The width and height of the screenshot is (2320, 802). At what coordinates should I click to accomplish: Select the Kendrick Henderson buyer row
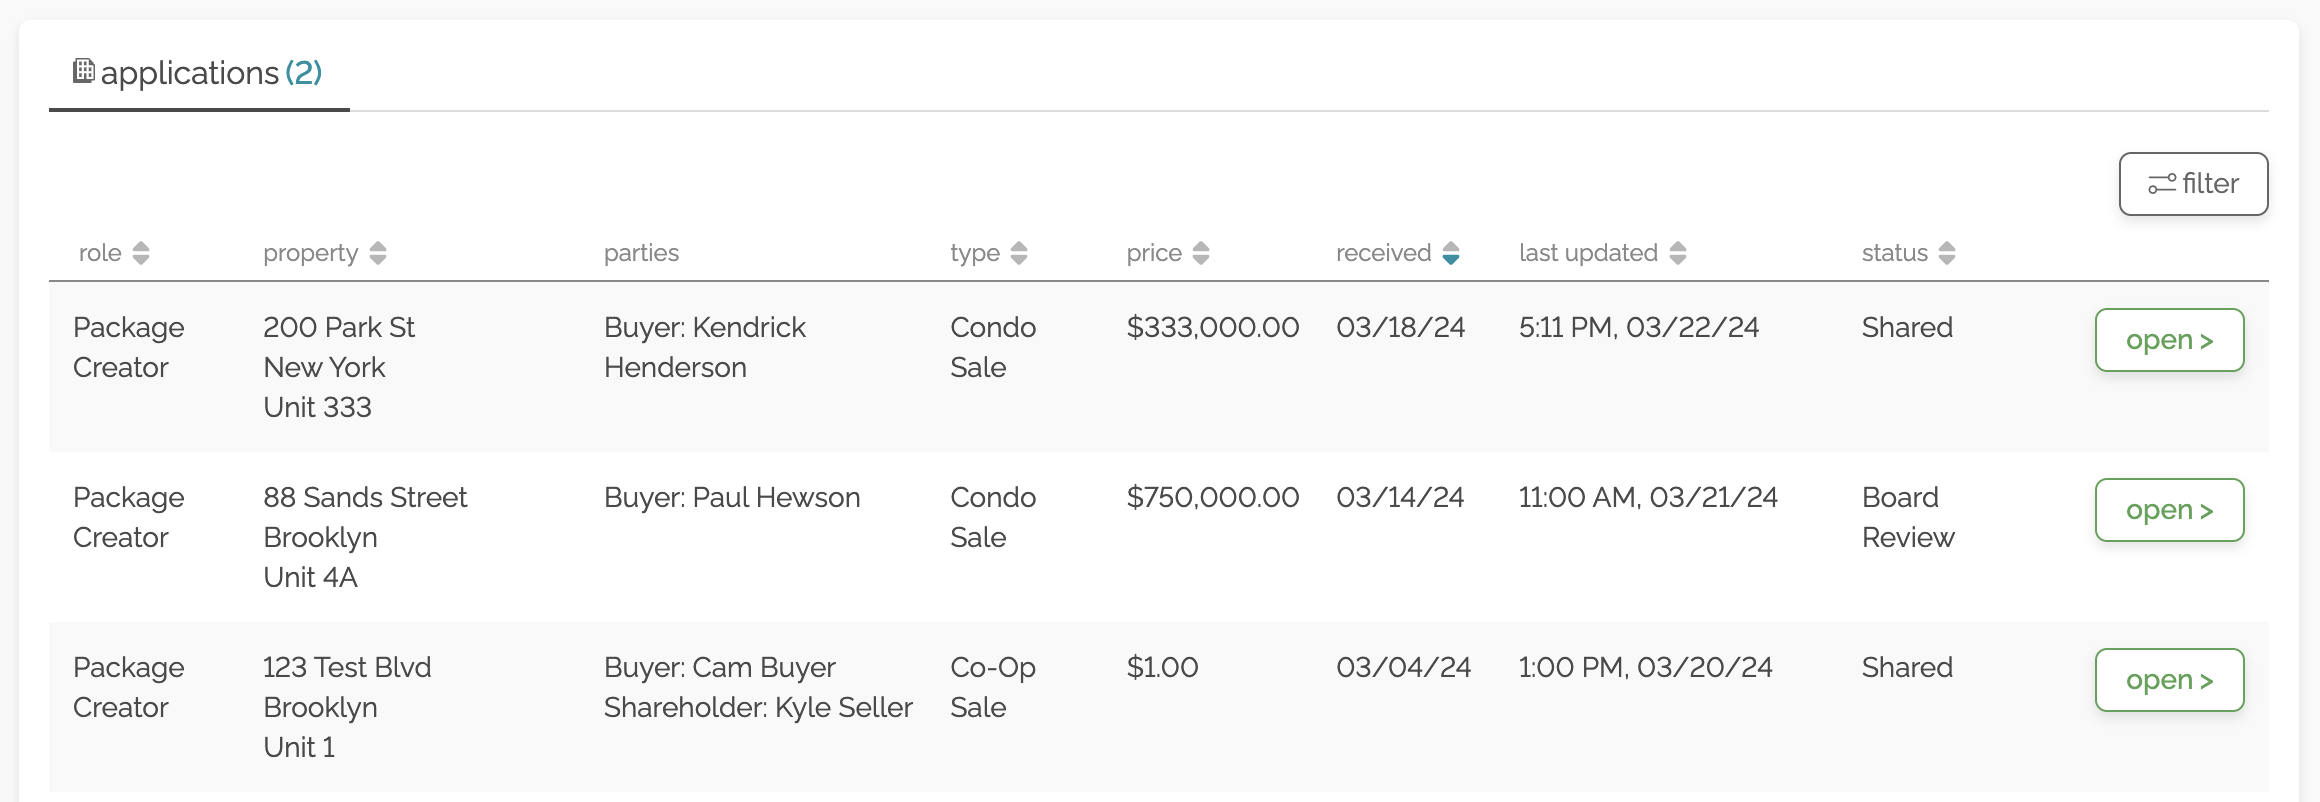pos(704,347)
